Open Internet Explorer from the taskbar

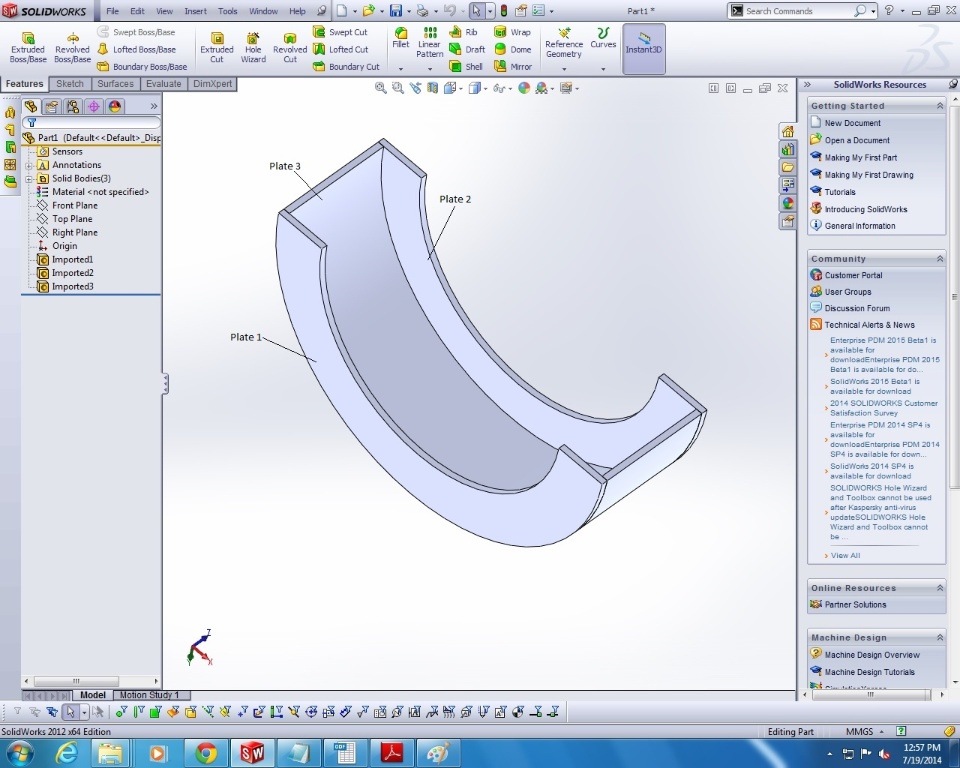click(66, 753)
